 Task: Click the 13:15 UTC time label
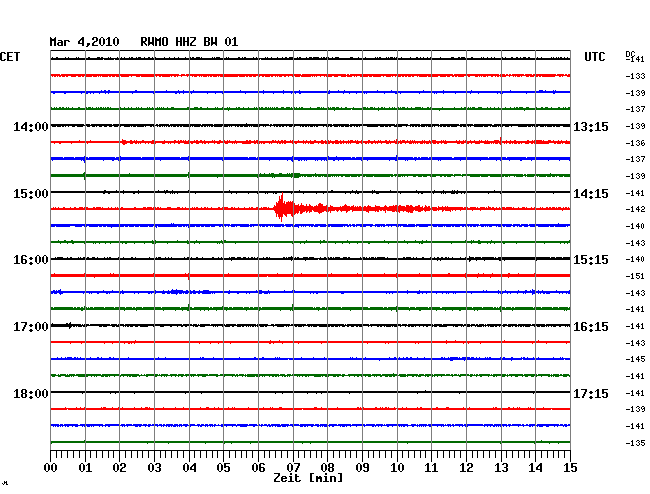point(591,127)
